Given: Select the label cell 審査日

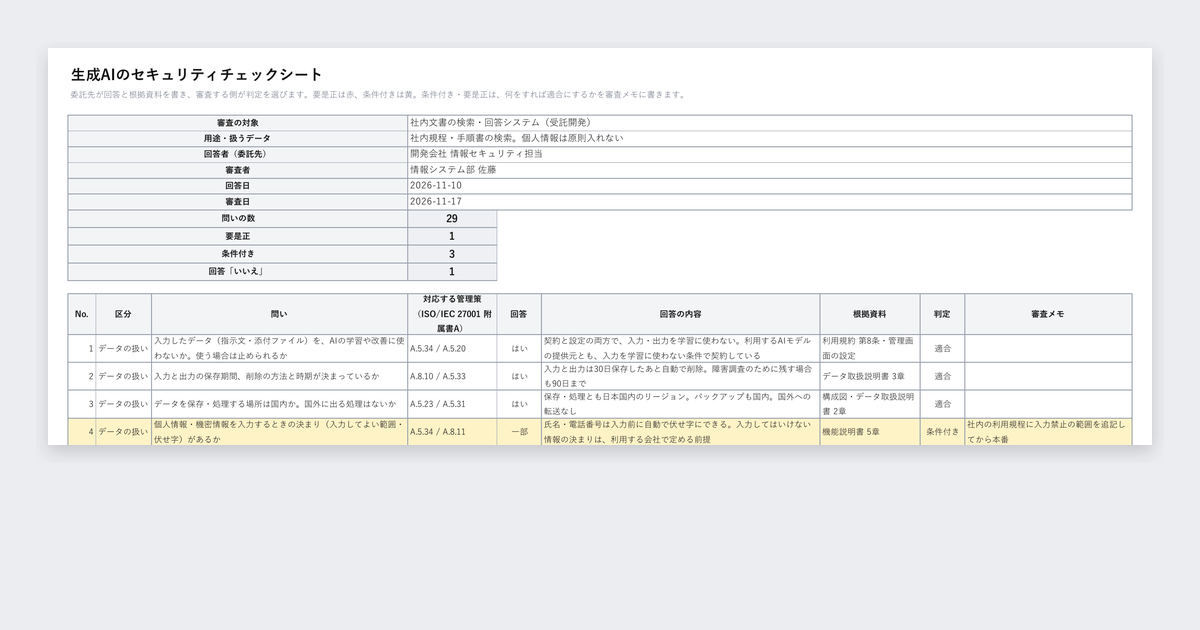Looking at the screenshot, I should [238, 202].
